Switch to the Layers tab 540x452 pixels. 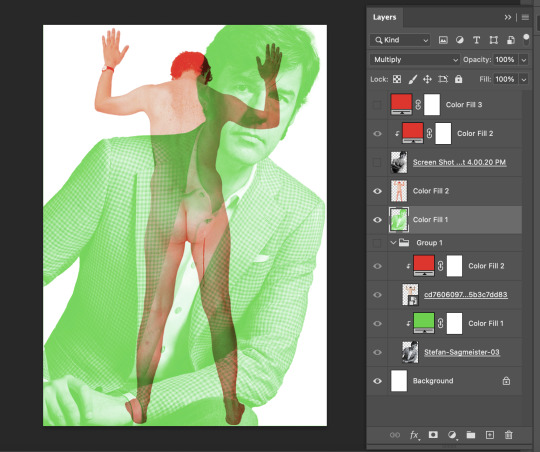385,17
